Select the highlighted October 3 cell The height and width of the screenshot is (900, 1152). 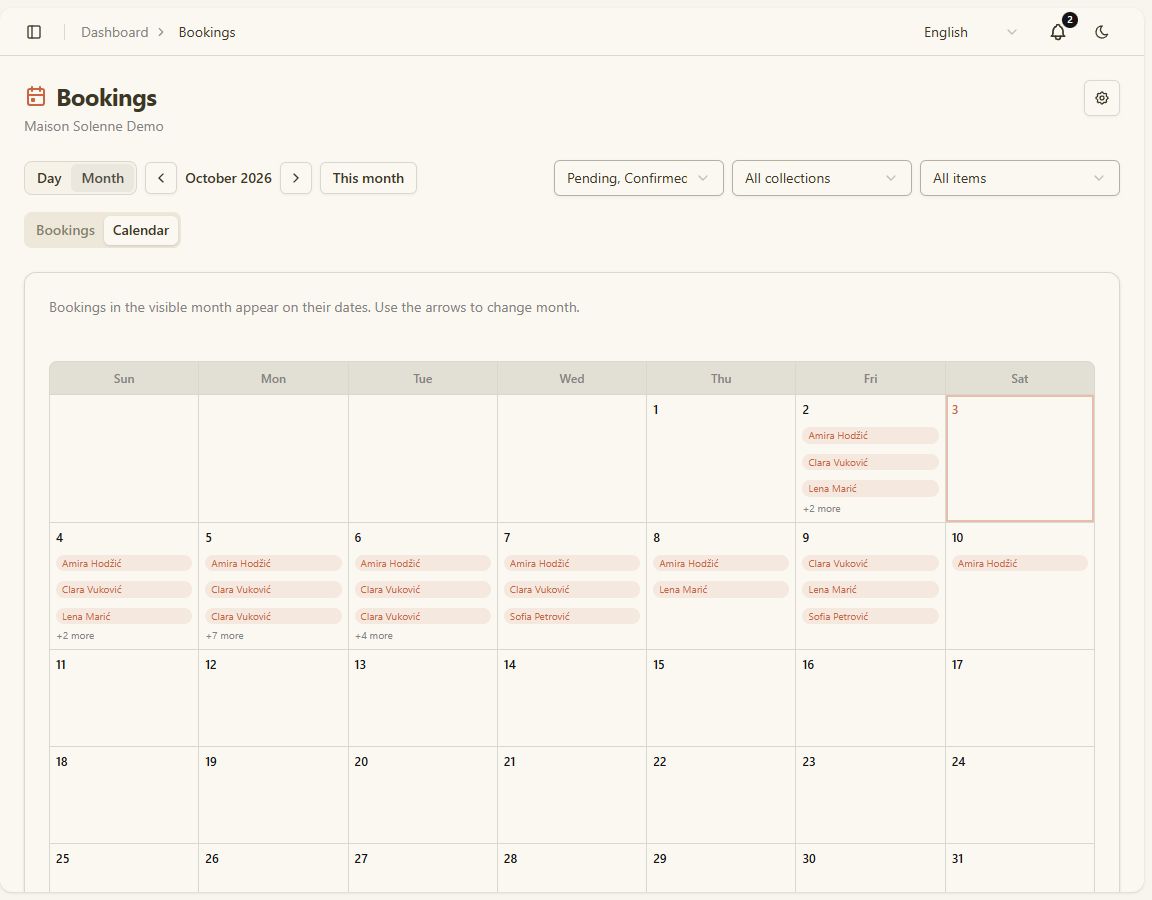pos(1020,458)
